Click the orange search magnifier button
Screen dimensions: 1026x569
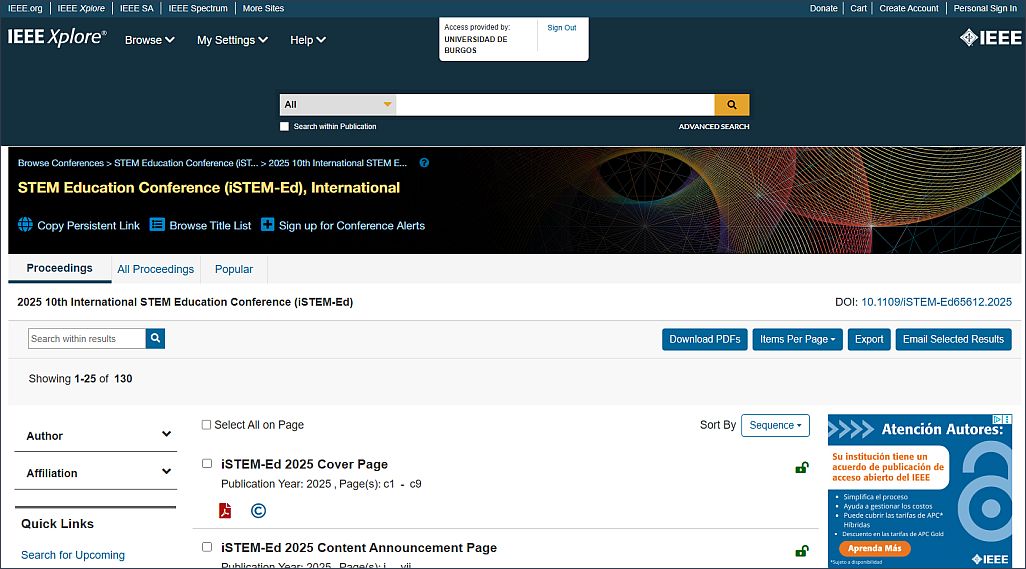pos(731,104)
